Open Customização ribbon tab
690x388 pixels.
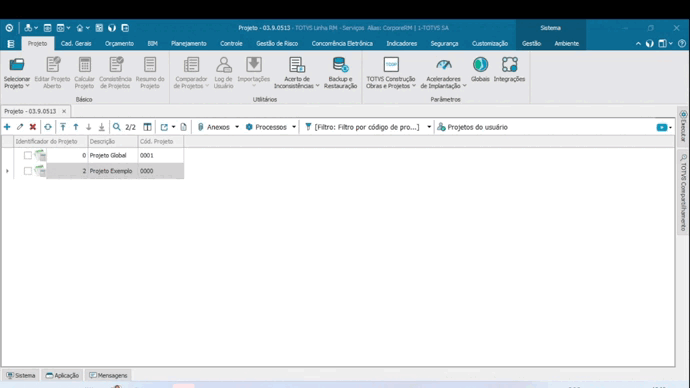click(490, 44)
